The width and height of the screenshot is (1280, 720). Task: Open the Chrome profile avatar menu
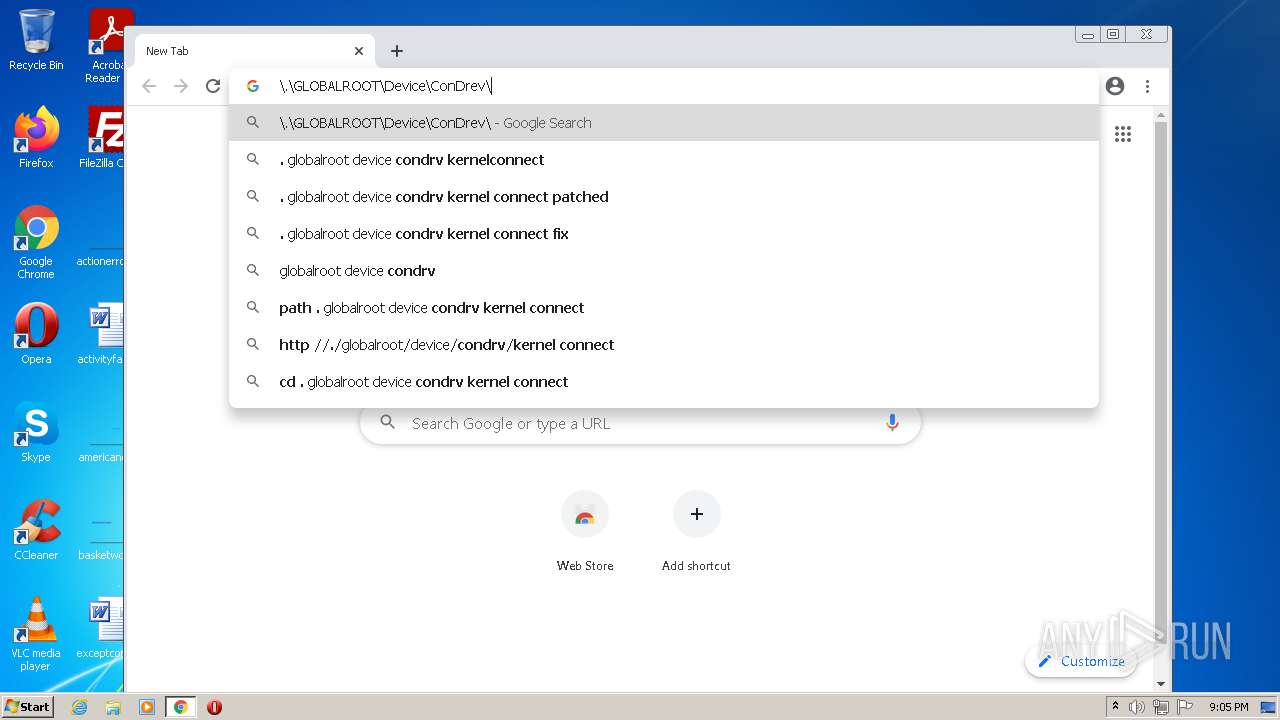click(x=1115, y=86)
